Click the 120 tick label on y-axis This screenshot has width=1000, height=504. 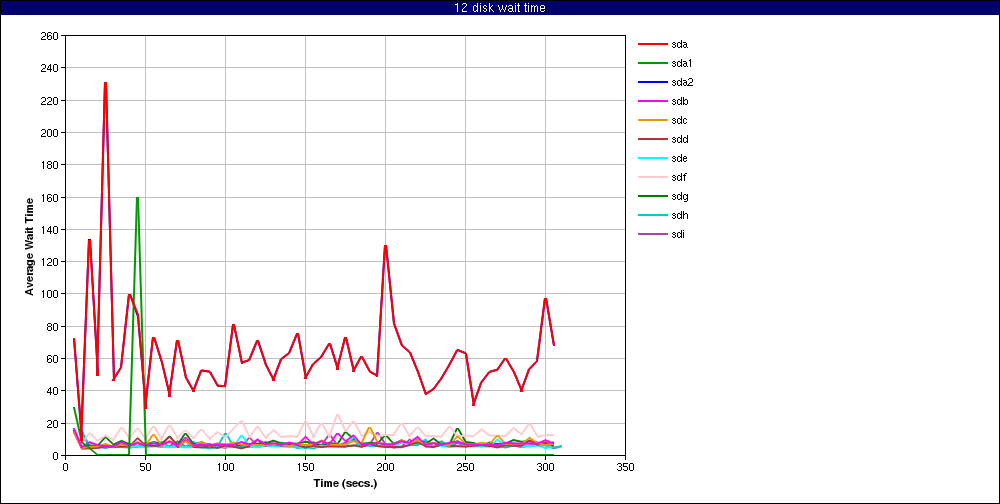[50, 262]
